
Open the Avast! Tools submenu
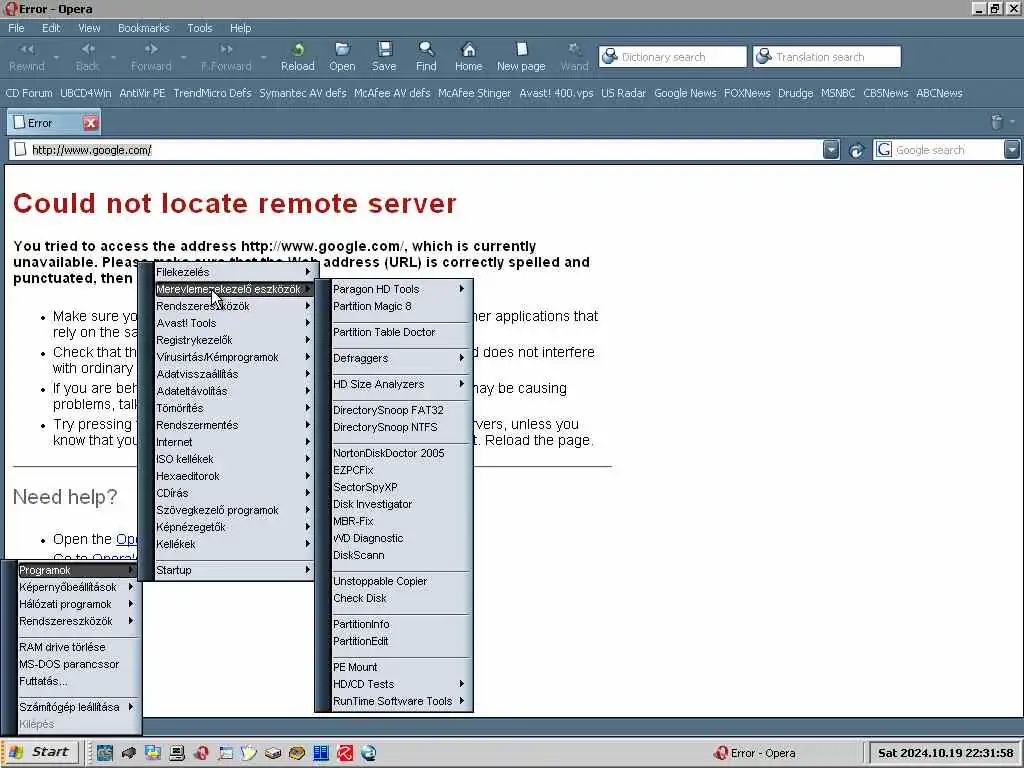[x=235, y=323]
